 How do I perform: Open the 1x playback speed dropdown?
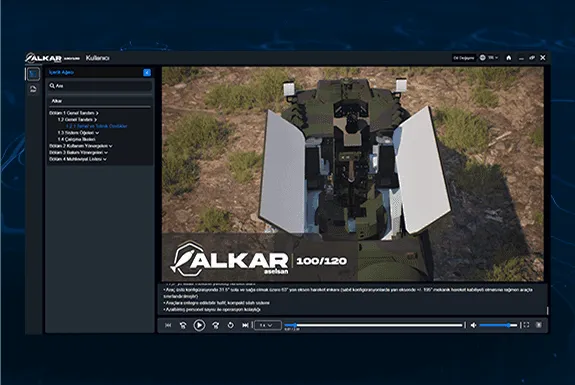267,325
